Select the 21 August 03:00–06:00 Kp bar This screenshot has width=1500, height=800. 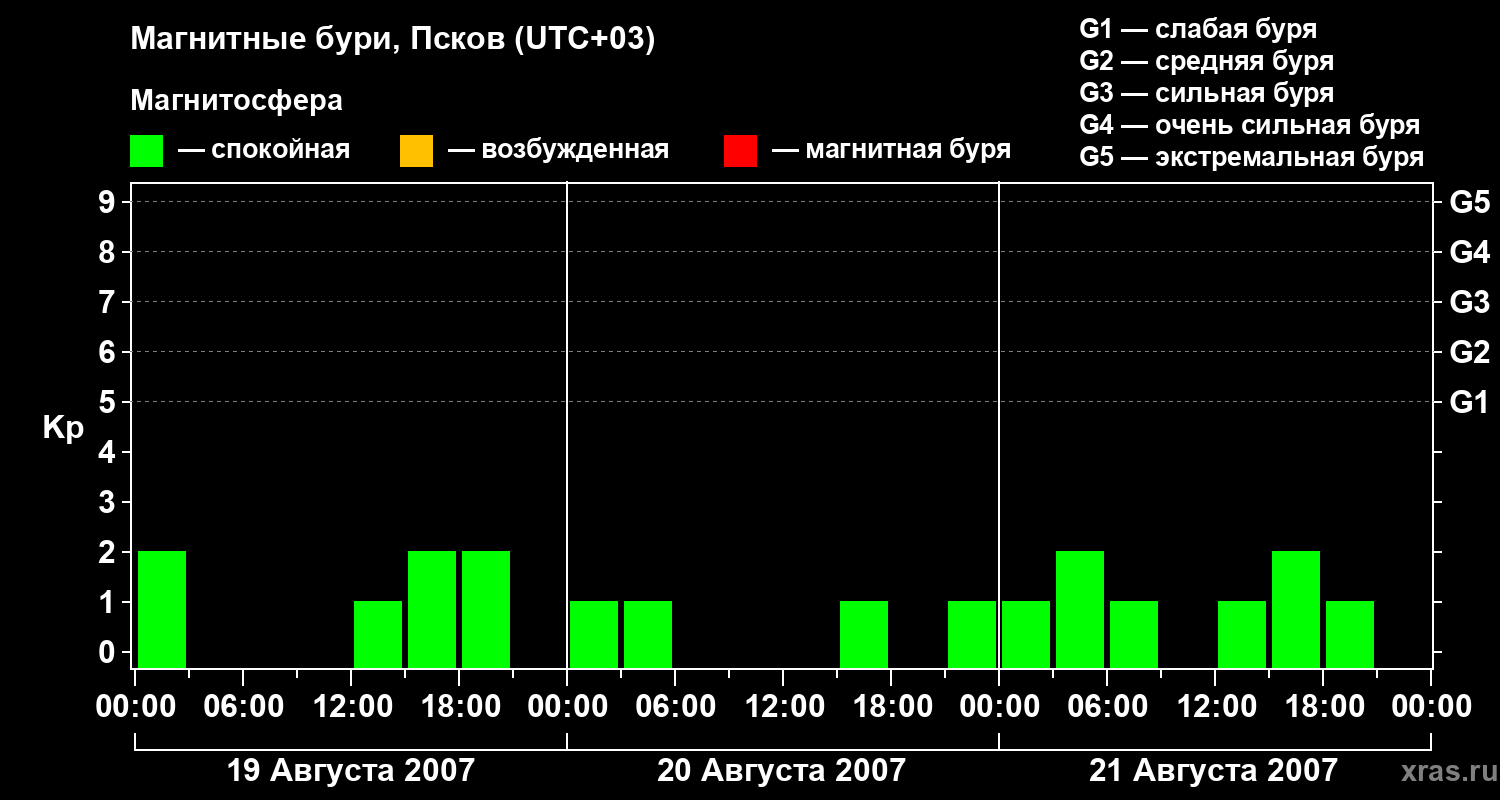click(x=1080, y=609)
